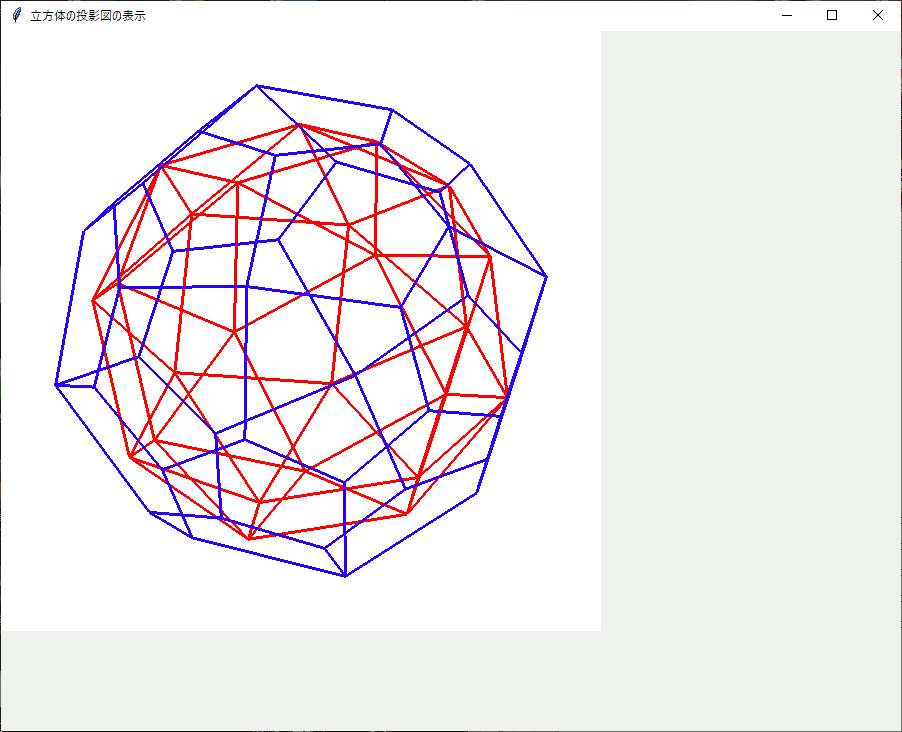Minimize the 立方体の投影図の表示 window
Screen dimensions: 902x732
[x=787, y=16]
